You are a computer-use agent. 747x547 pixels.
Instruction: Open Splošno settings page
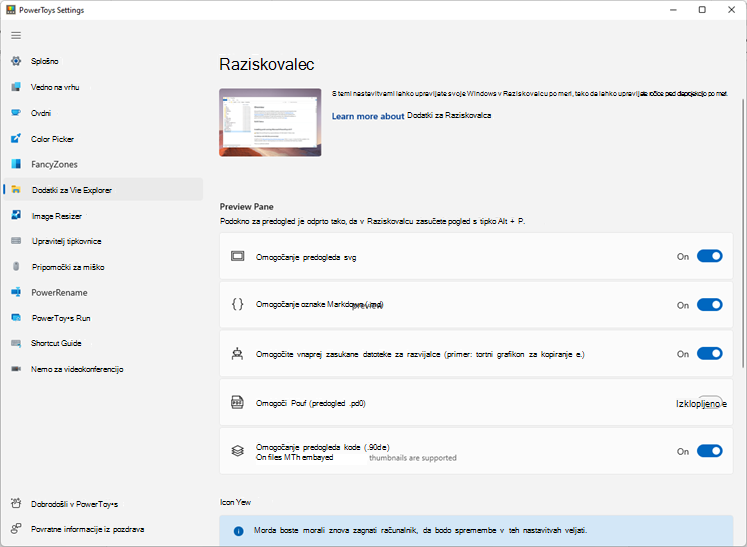[103, 61]
